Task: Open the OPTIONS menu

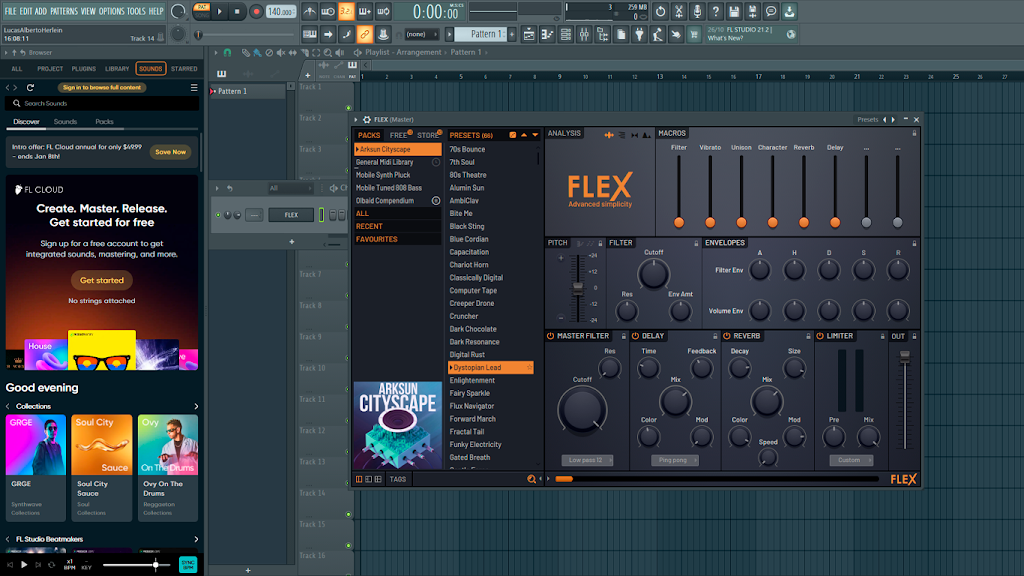Action: [x=111, y=11]
